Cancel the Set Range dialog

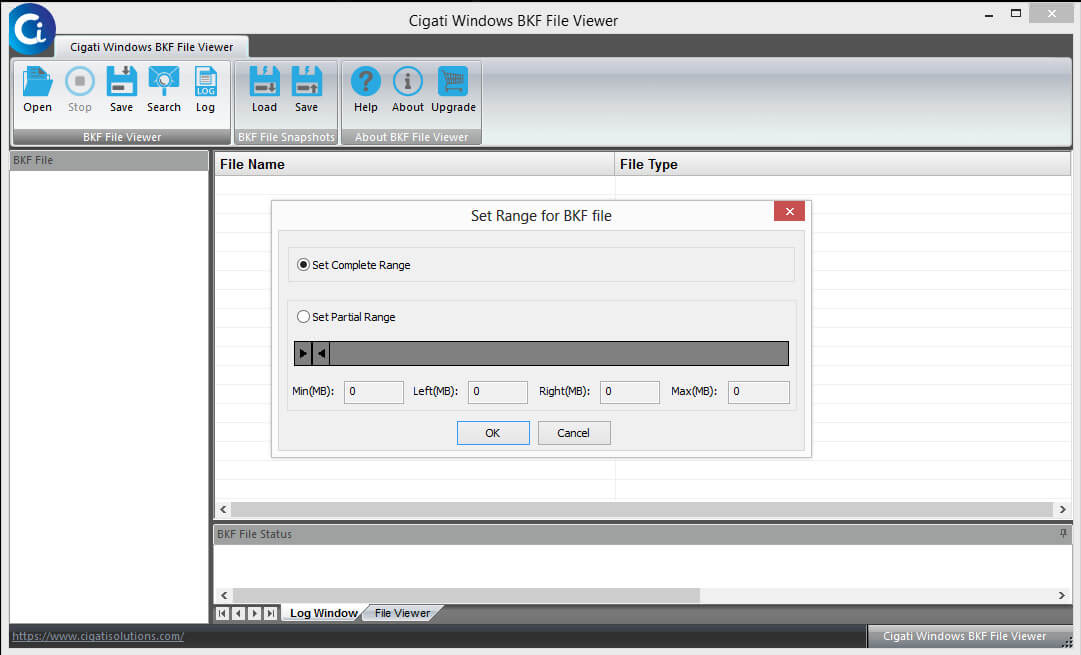[574, 433]
